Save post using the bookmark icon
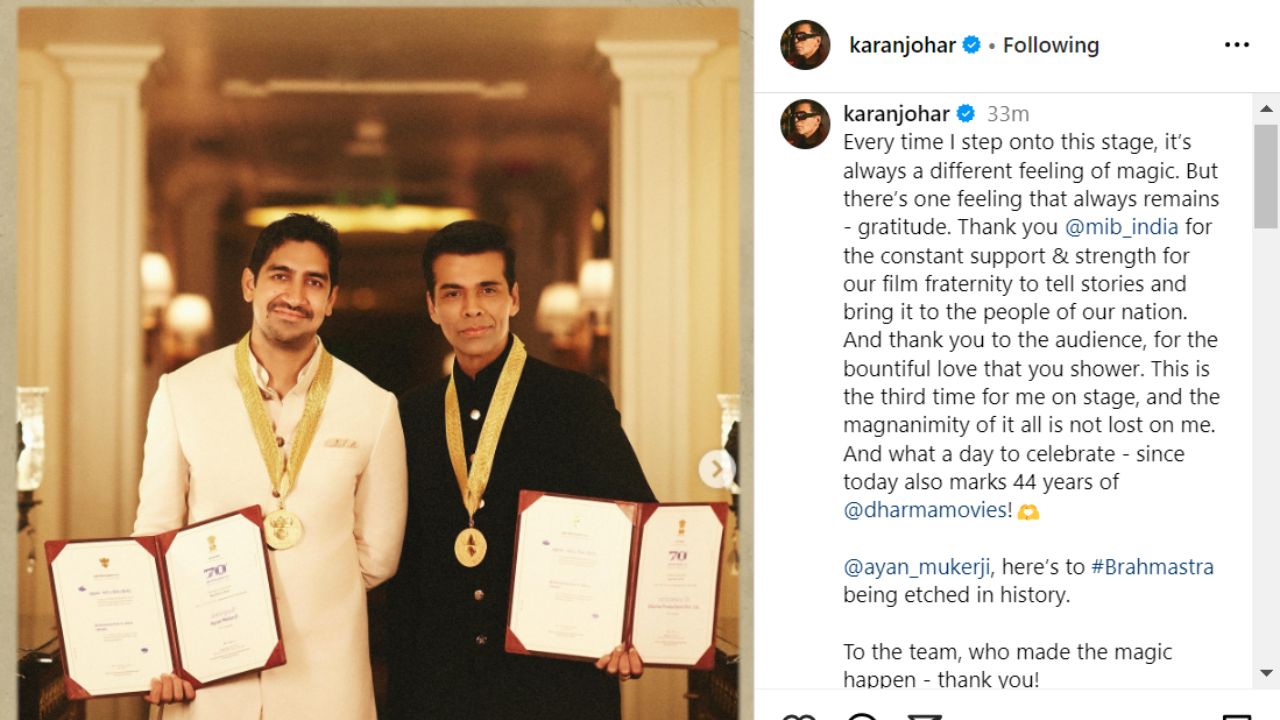 1237,716
